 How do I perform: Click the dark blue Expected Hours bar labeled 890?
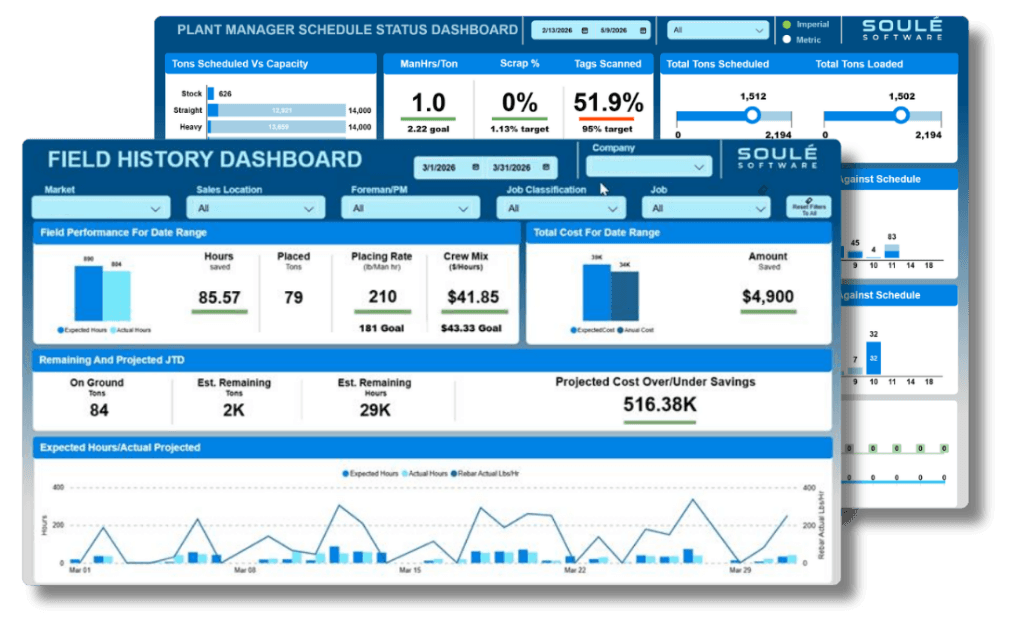[88, 293]
